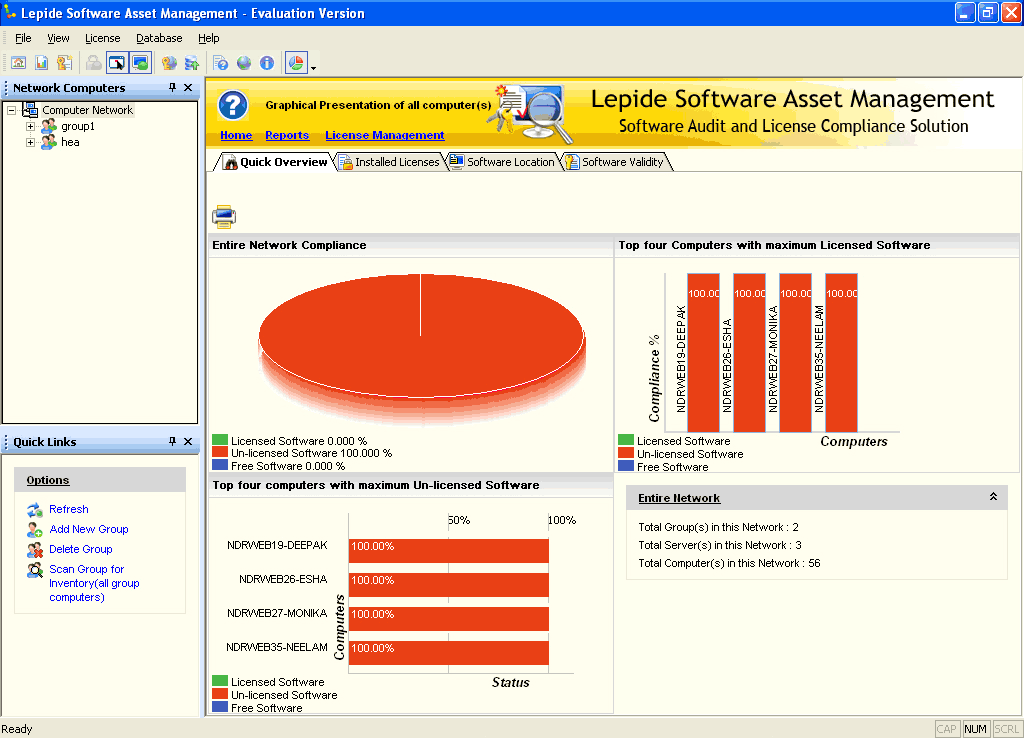This screenshot has width=1024, height=738.
Task: Open the Reports link in header
Action: point(287,135)
